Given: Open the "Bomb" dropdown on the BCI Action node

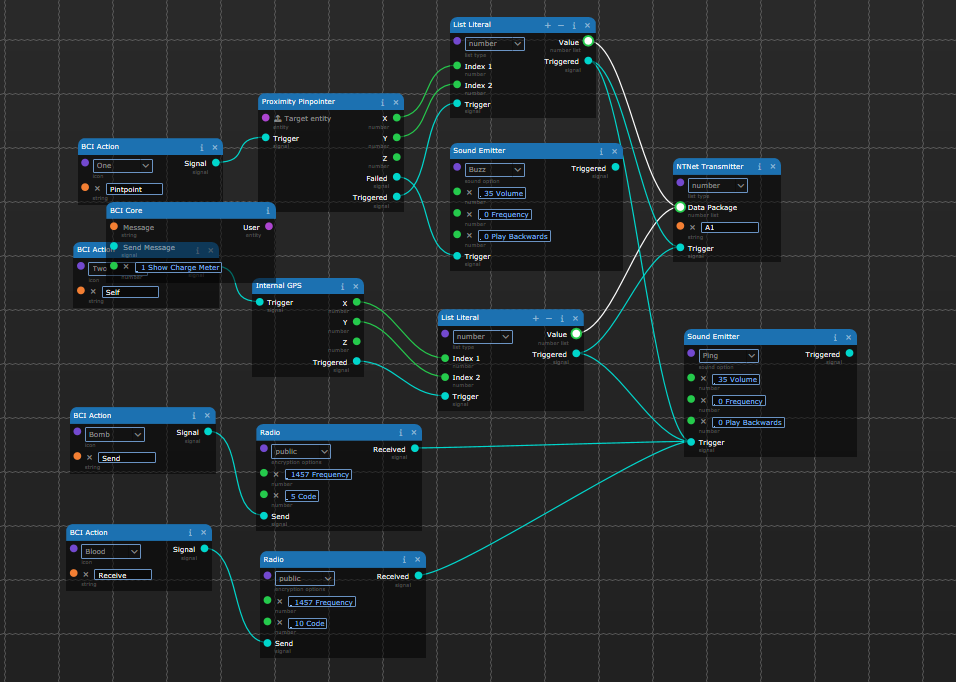Looking at the screenshot, I should pyautogui.click(x=113, y=434).
